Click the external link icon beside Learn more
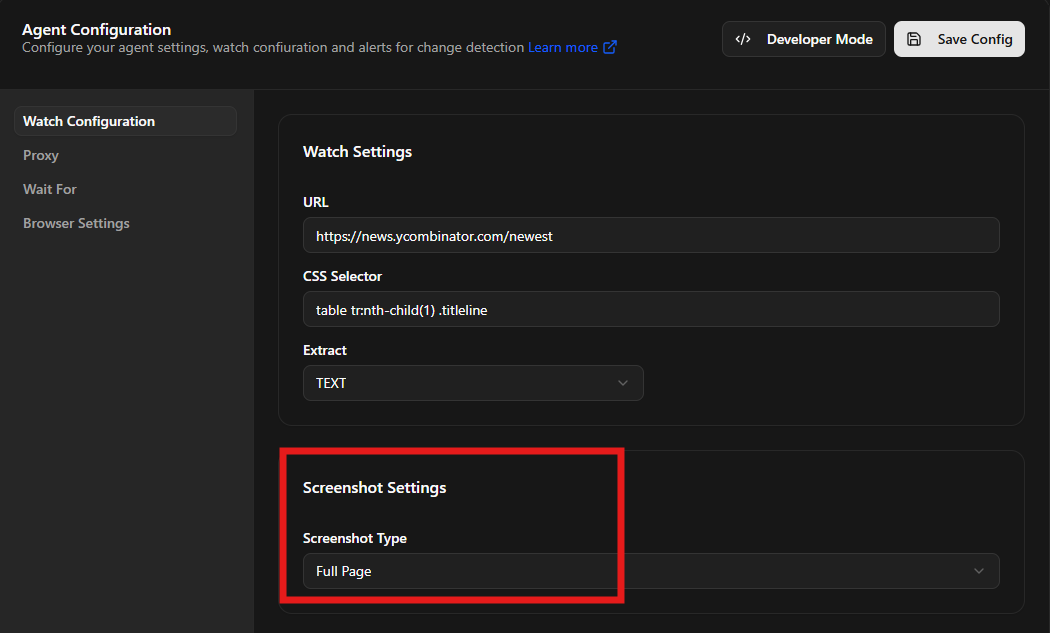1050x633 pixels. 610,47
